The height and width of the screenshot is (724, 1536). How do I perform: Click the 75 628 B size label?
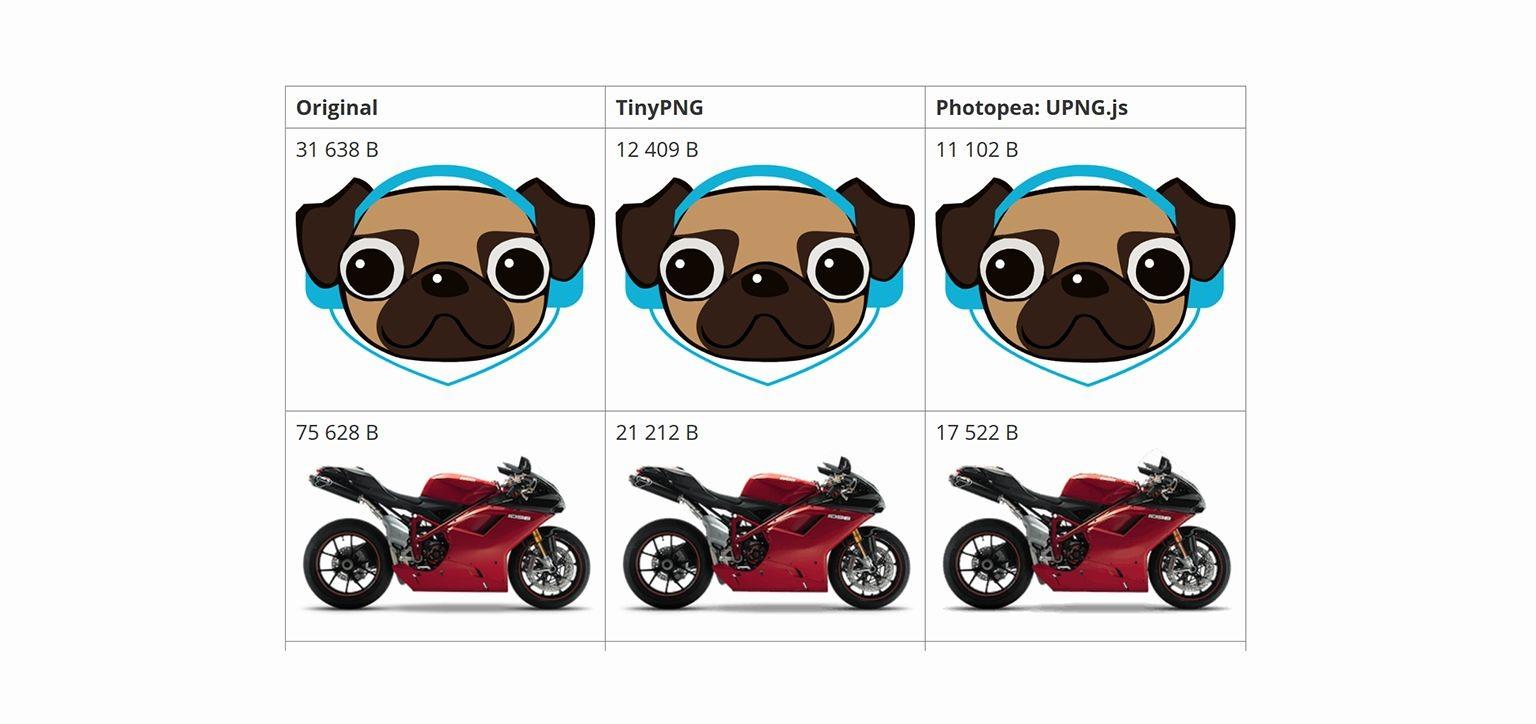click(x=337, y=433)
